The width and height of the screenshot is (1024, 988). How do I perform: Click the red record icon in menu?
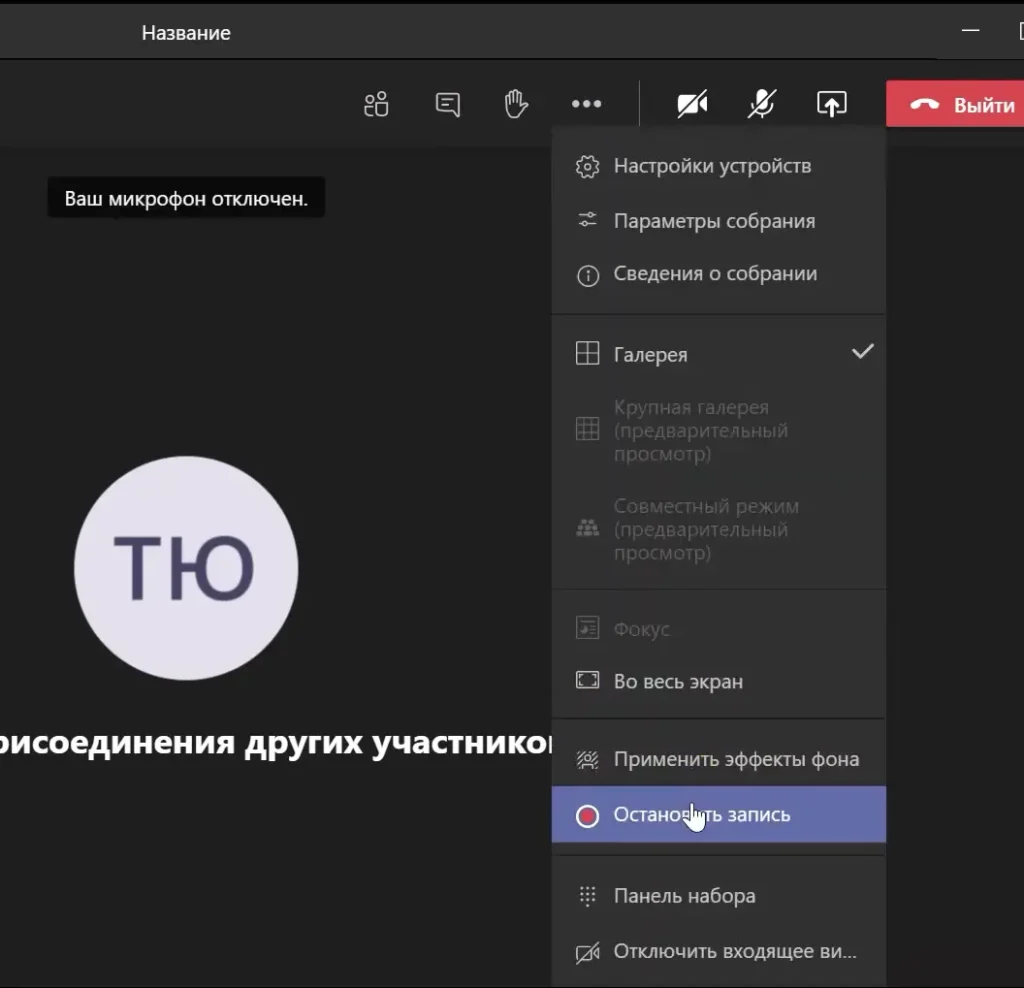pyautogui.click(x=587, y=816)
